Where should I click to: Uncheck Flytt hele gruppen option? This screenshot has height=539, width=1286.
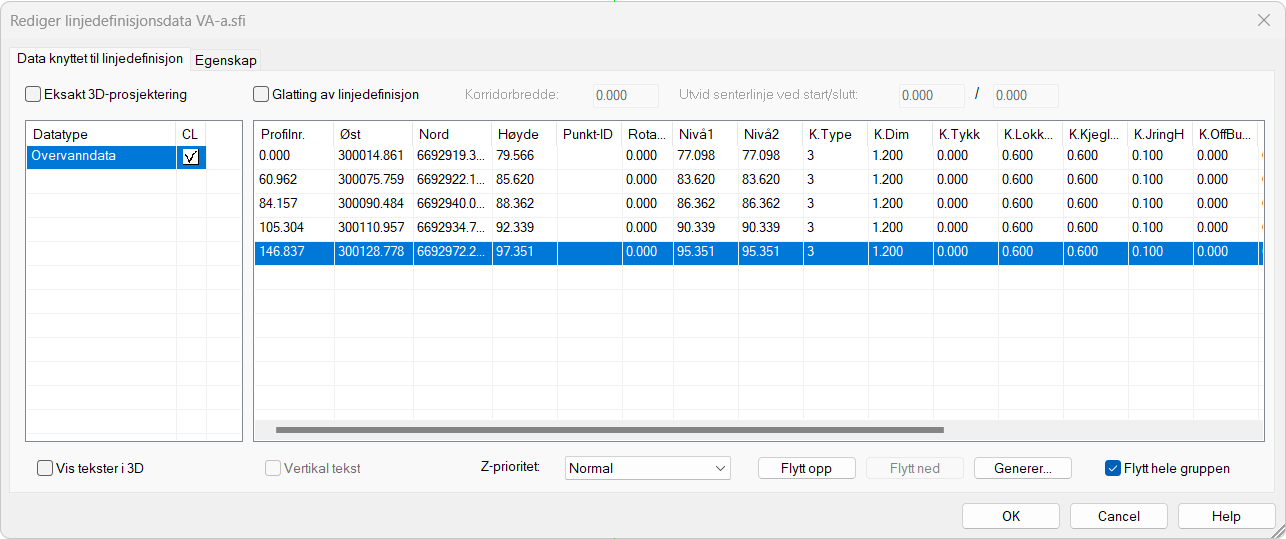(1113, 468)
